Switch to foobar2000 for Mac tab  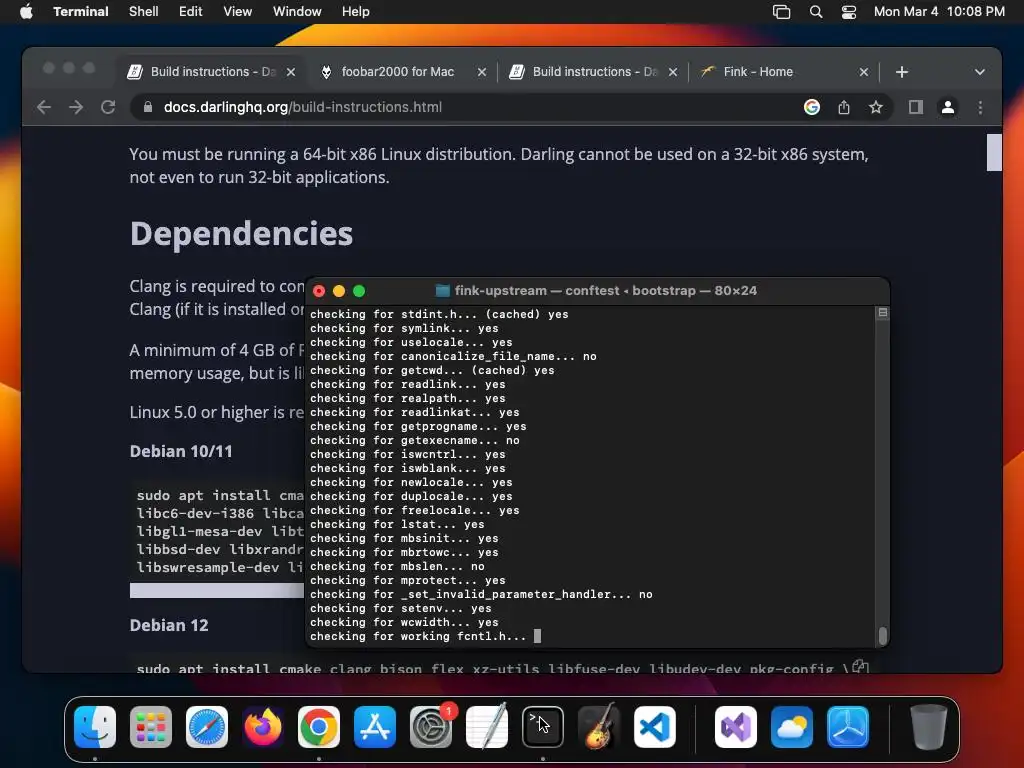(398, 72)
